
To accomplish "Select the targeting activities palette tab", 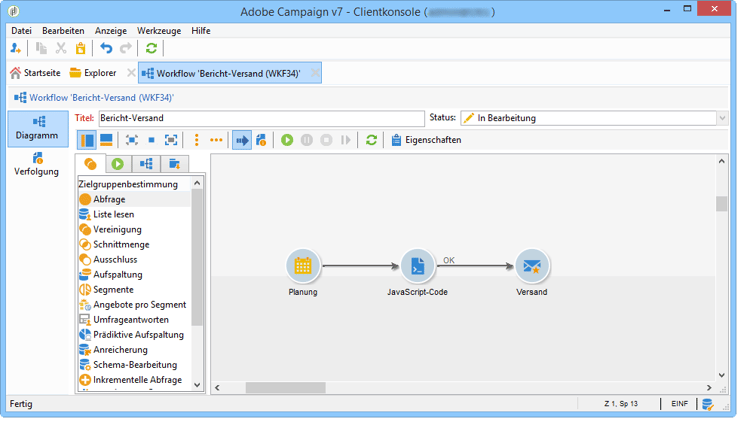I will click(90, 165).
